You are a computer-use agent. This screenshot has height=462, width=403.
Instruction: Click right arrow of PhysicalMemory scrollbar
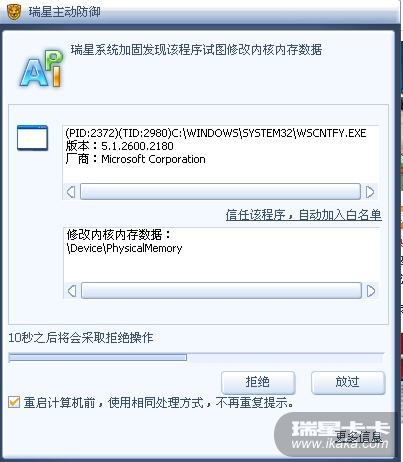(x=371, y=291)
